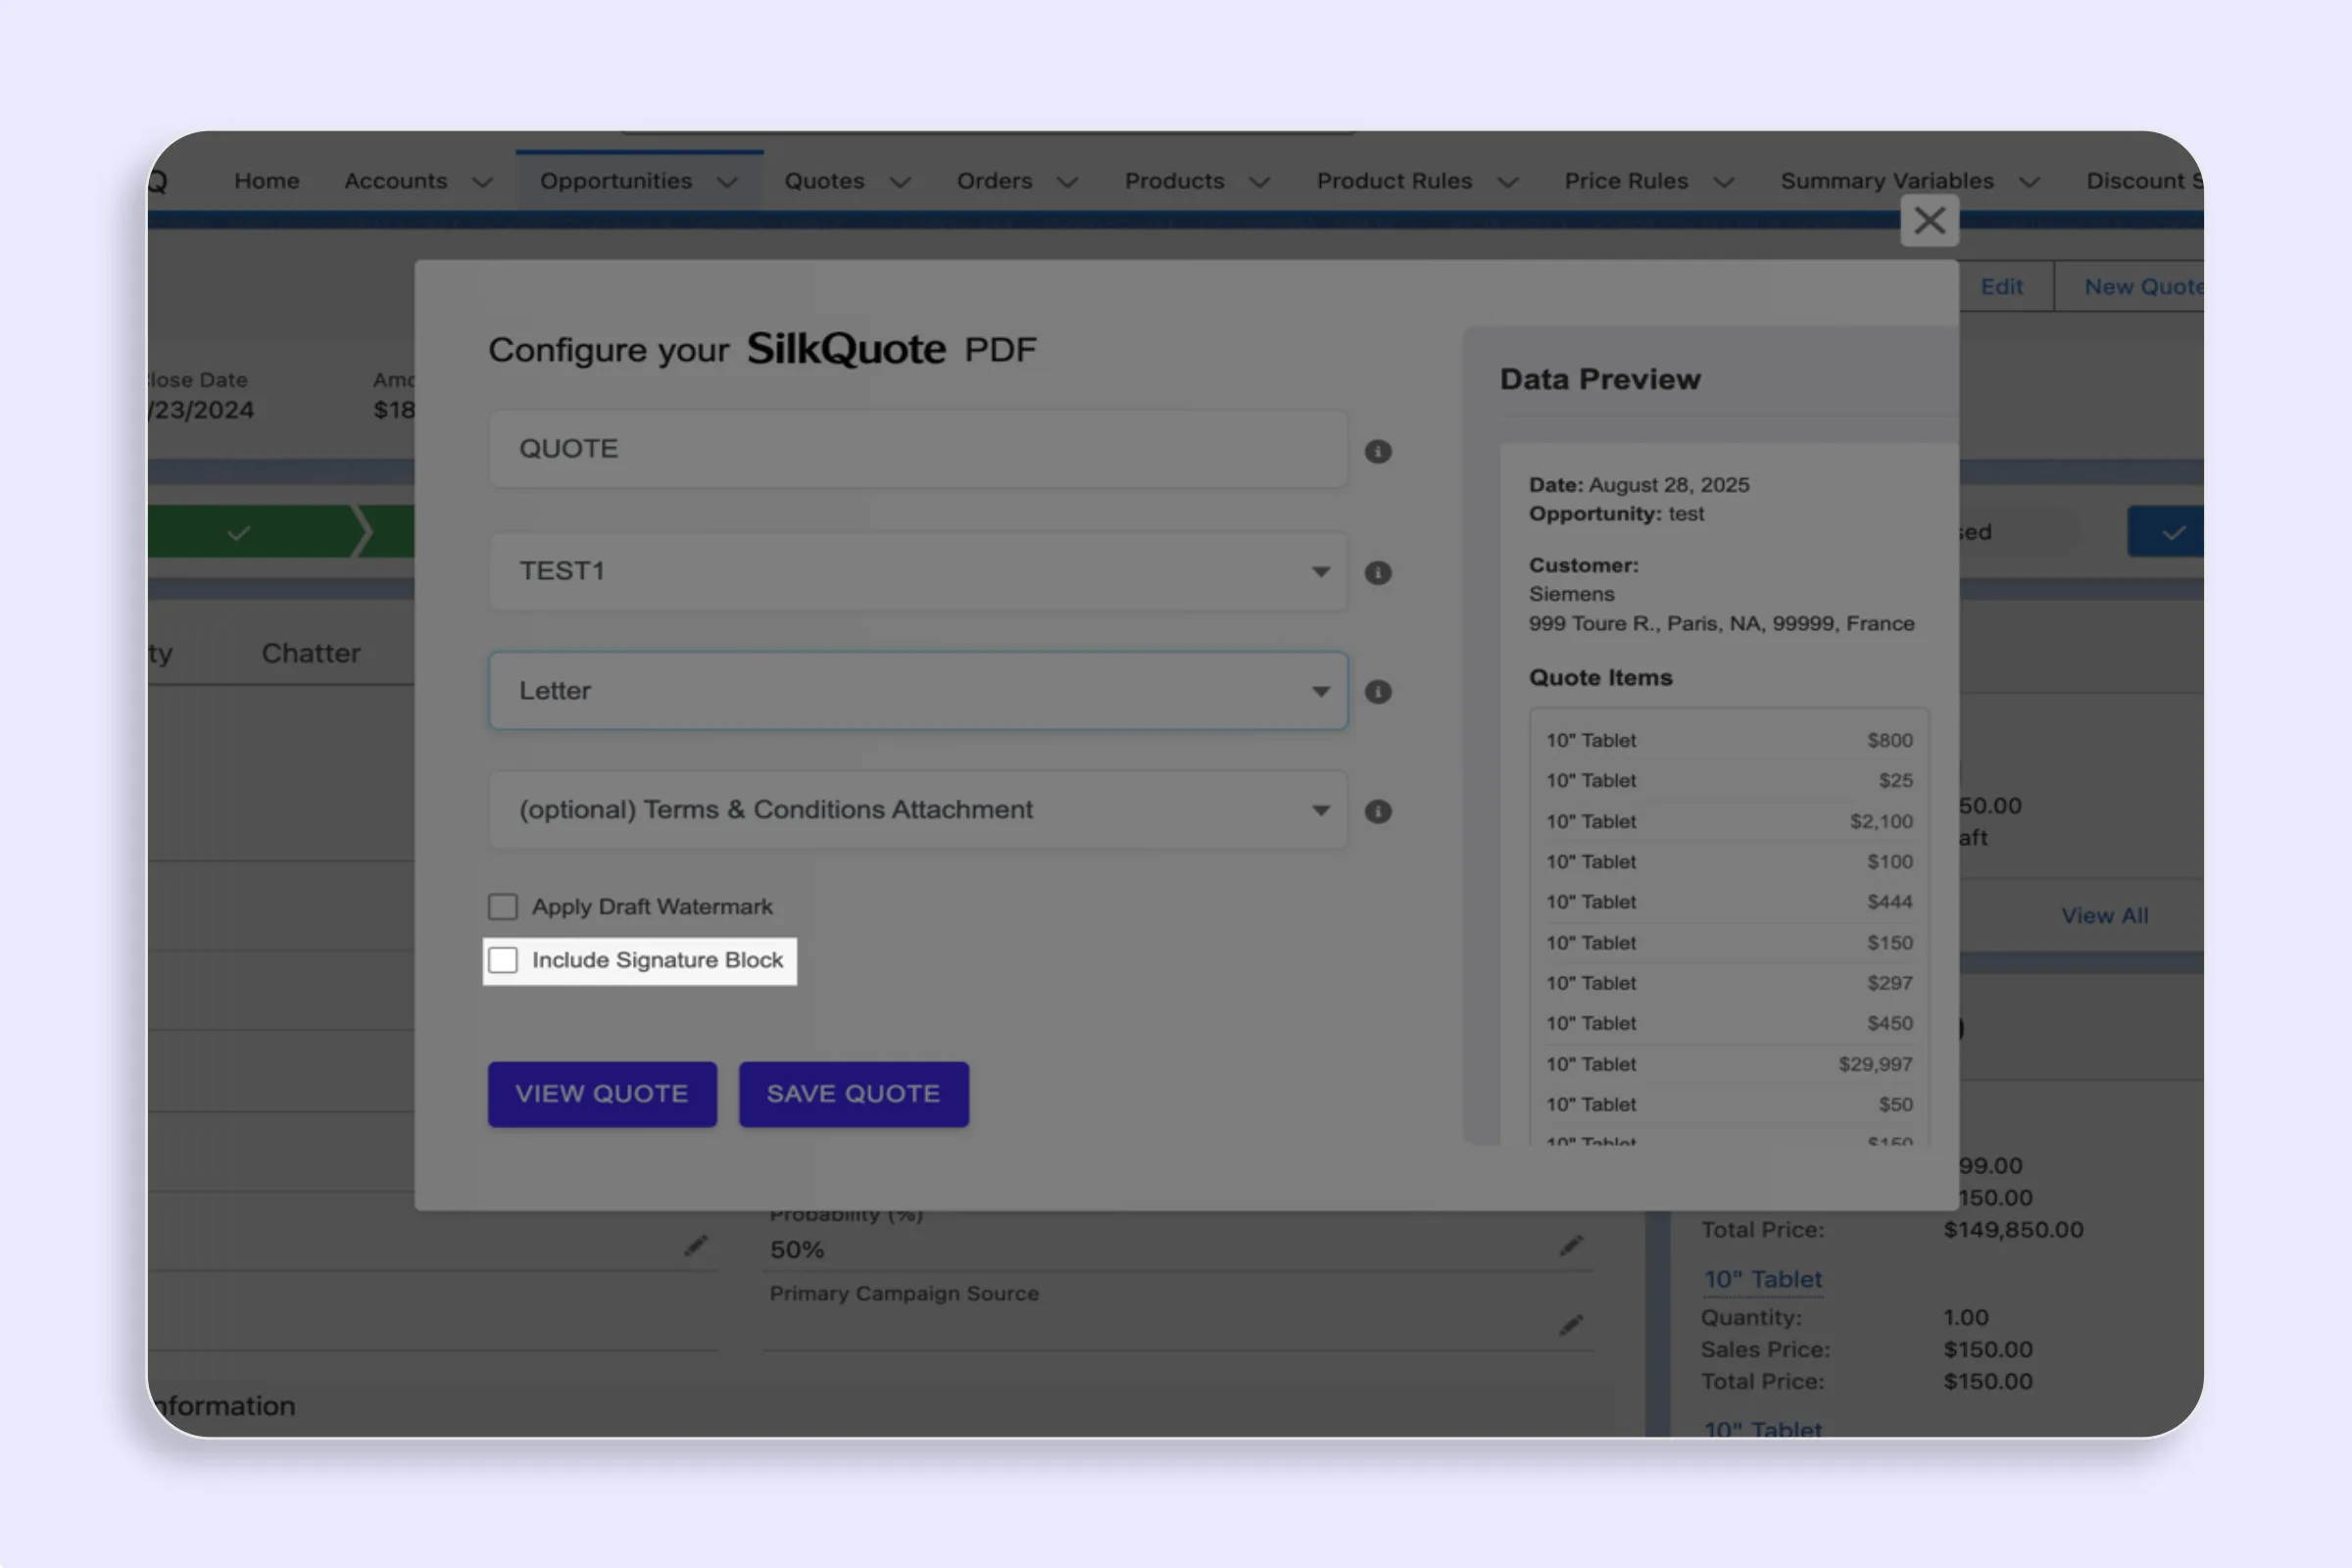Click pencil edit icon next to Probability
The height and width of the screenshot is (1568, 2352).
[1571, 1245]
